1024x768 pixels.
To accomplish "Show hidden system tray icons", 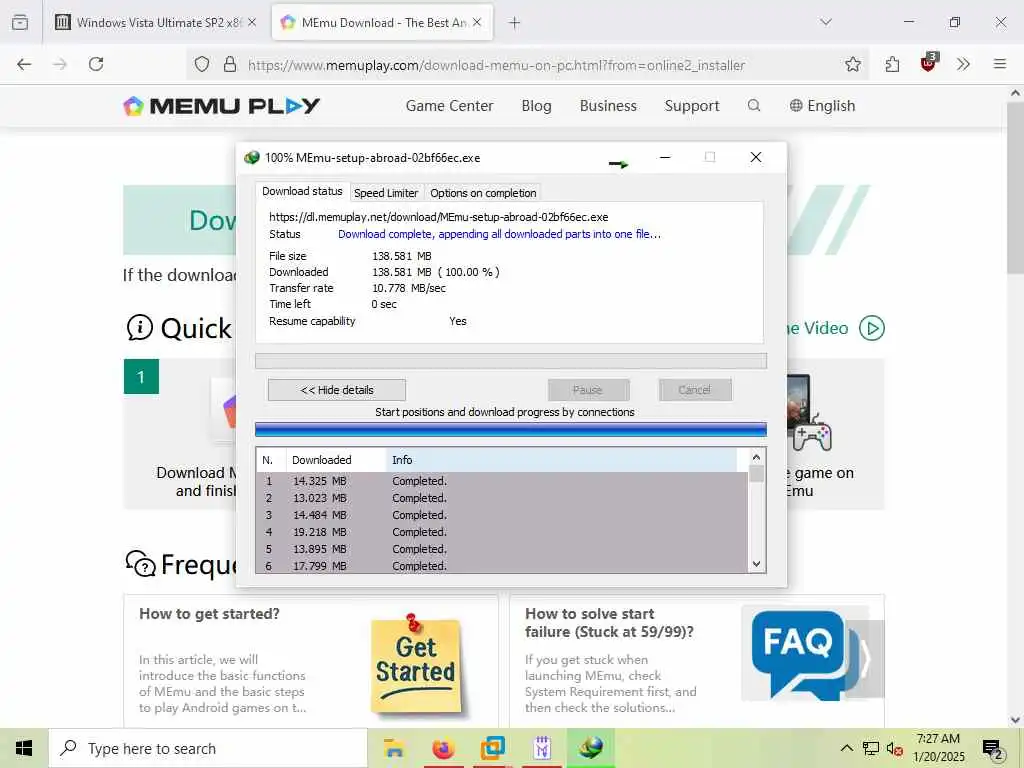I will point(846,748).
